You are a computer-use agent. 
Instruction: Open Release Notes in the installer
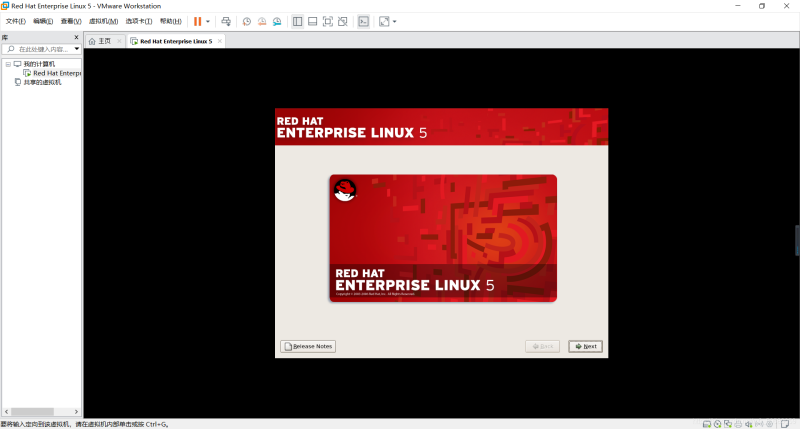click(308, 346)
